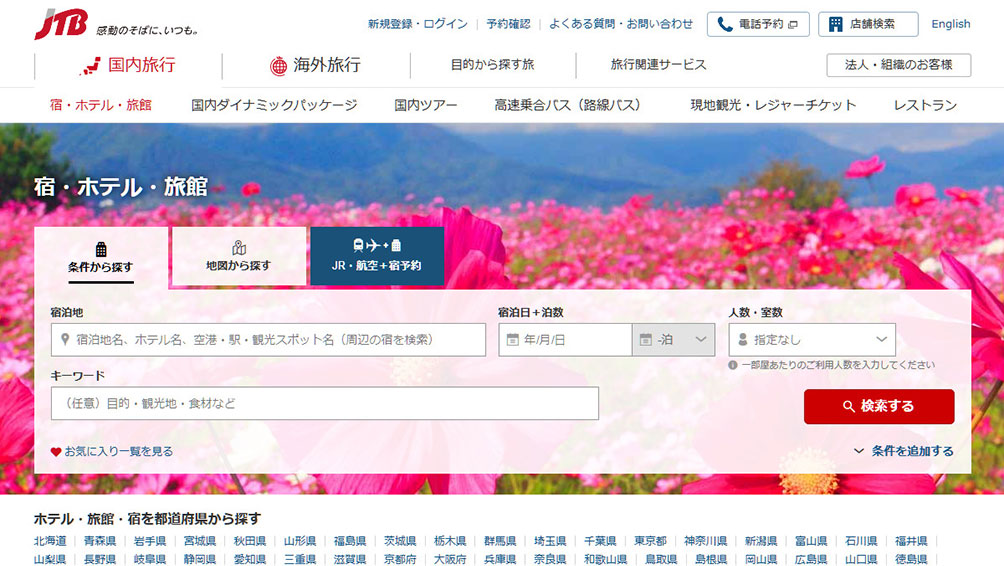The image size is (1004, 566).
Task: Open 千葉県 prefecture link
Action: click(600, 541)
